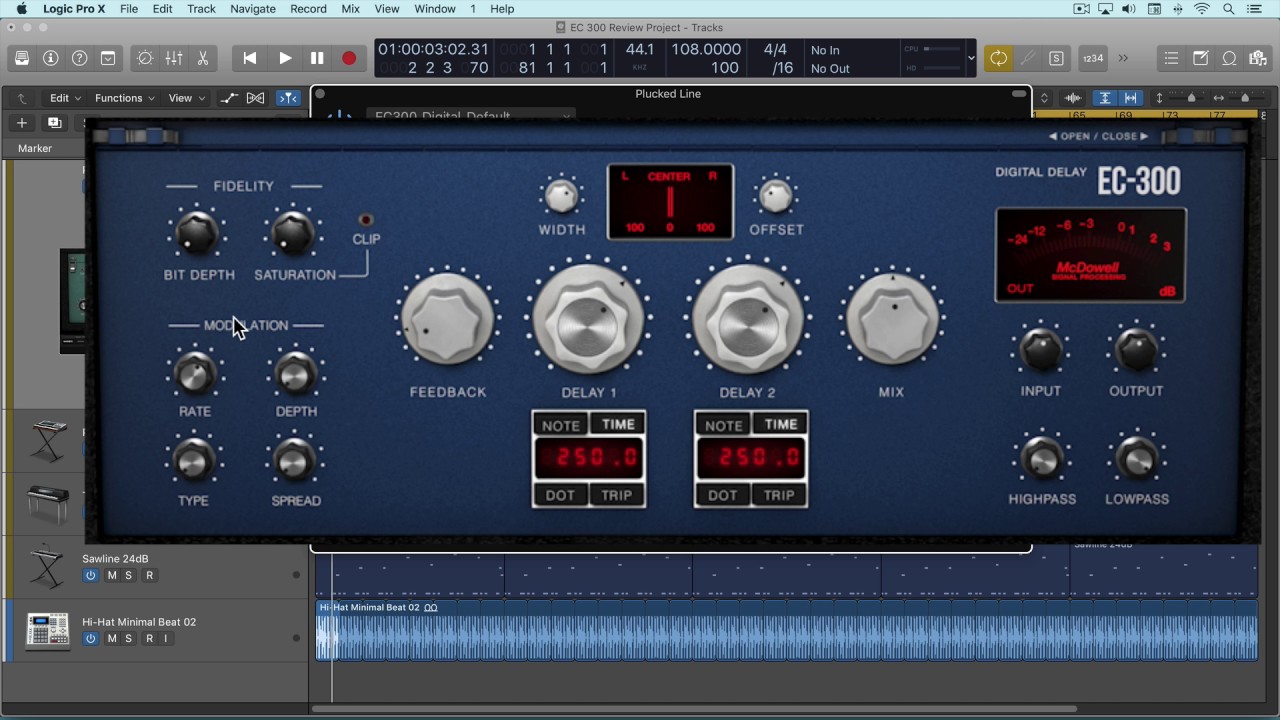Screen dimensions: 1280x720
Task: Enable TRIP for Delay 2
Action: coord(780,495)
